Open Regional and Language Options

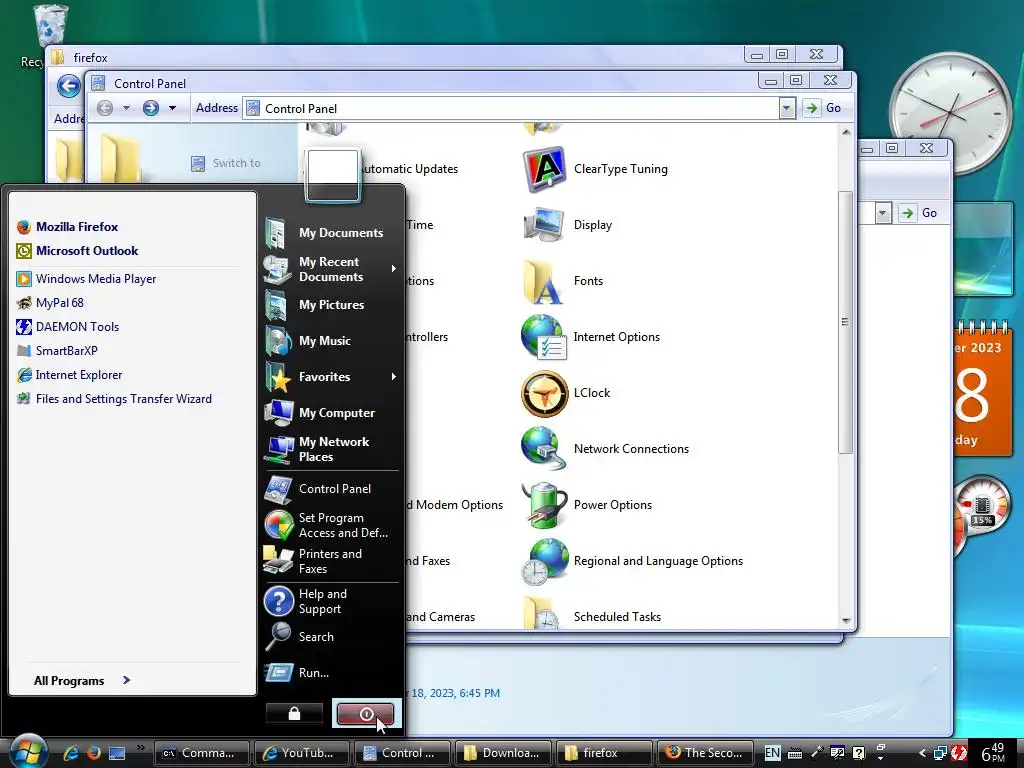633,561
